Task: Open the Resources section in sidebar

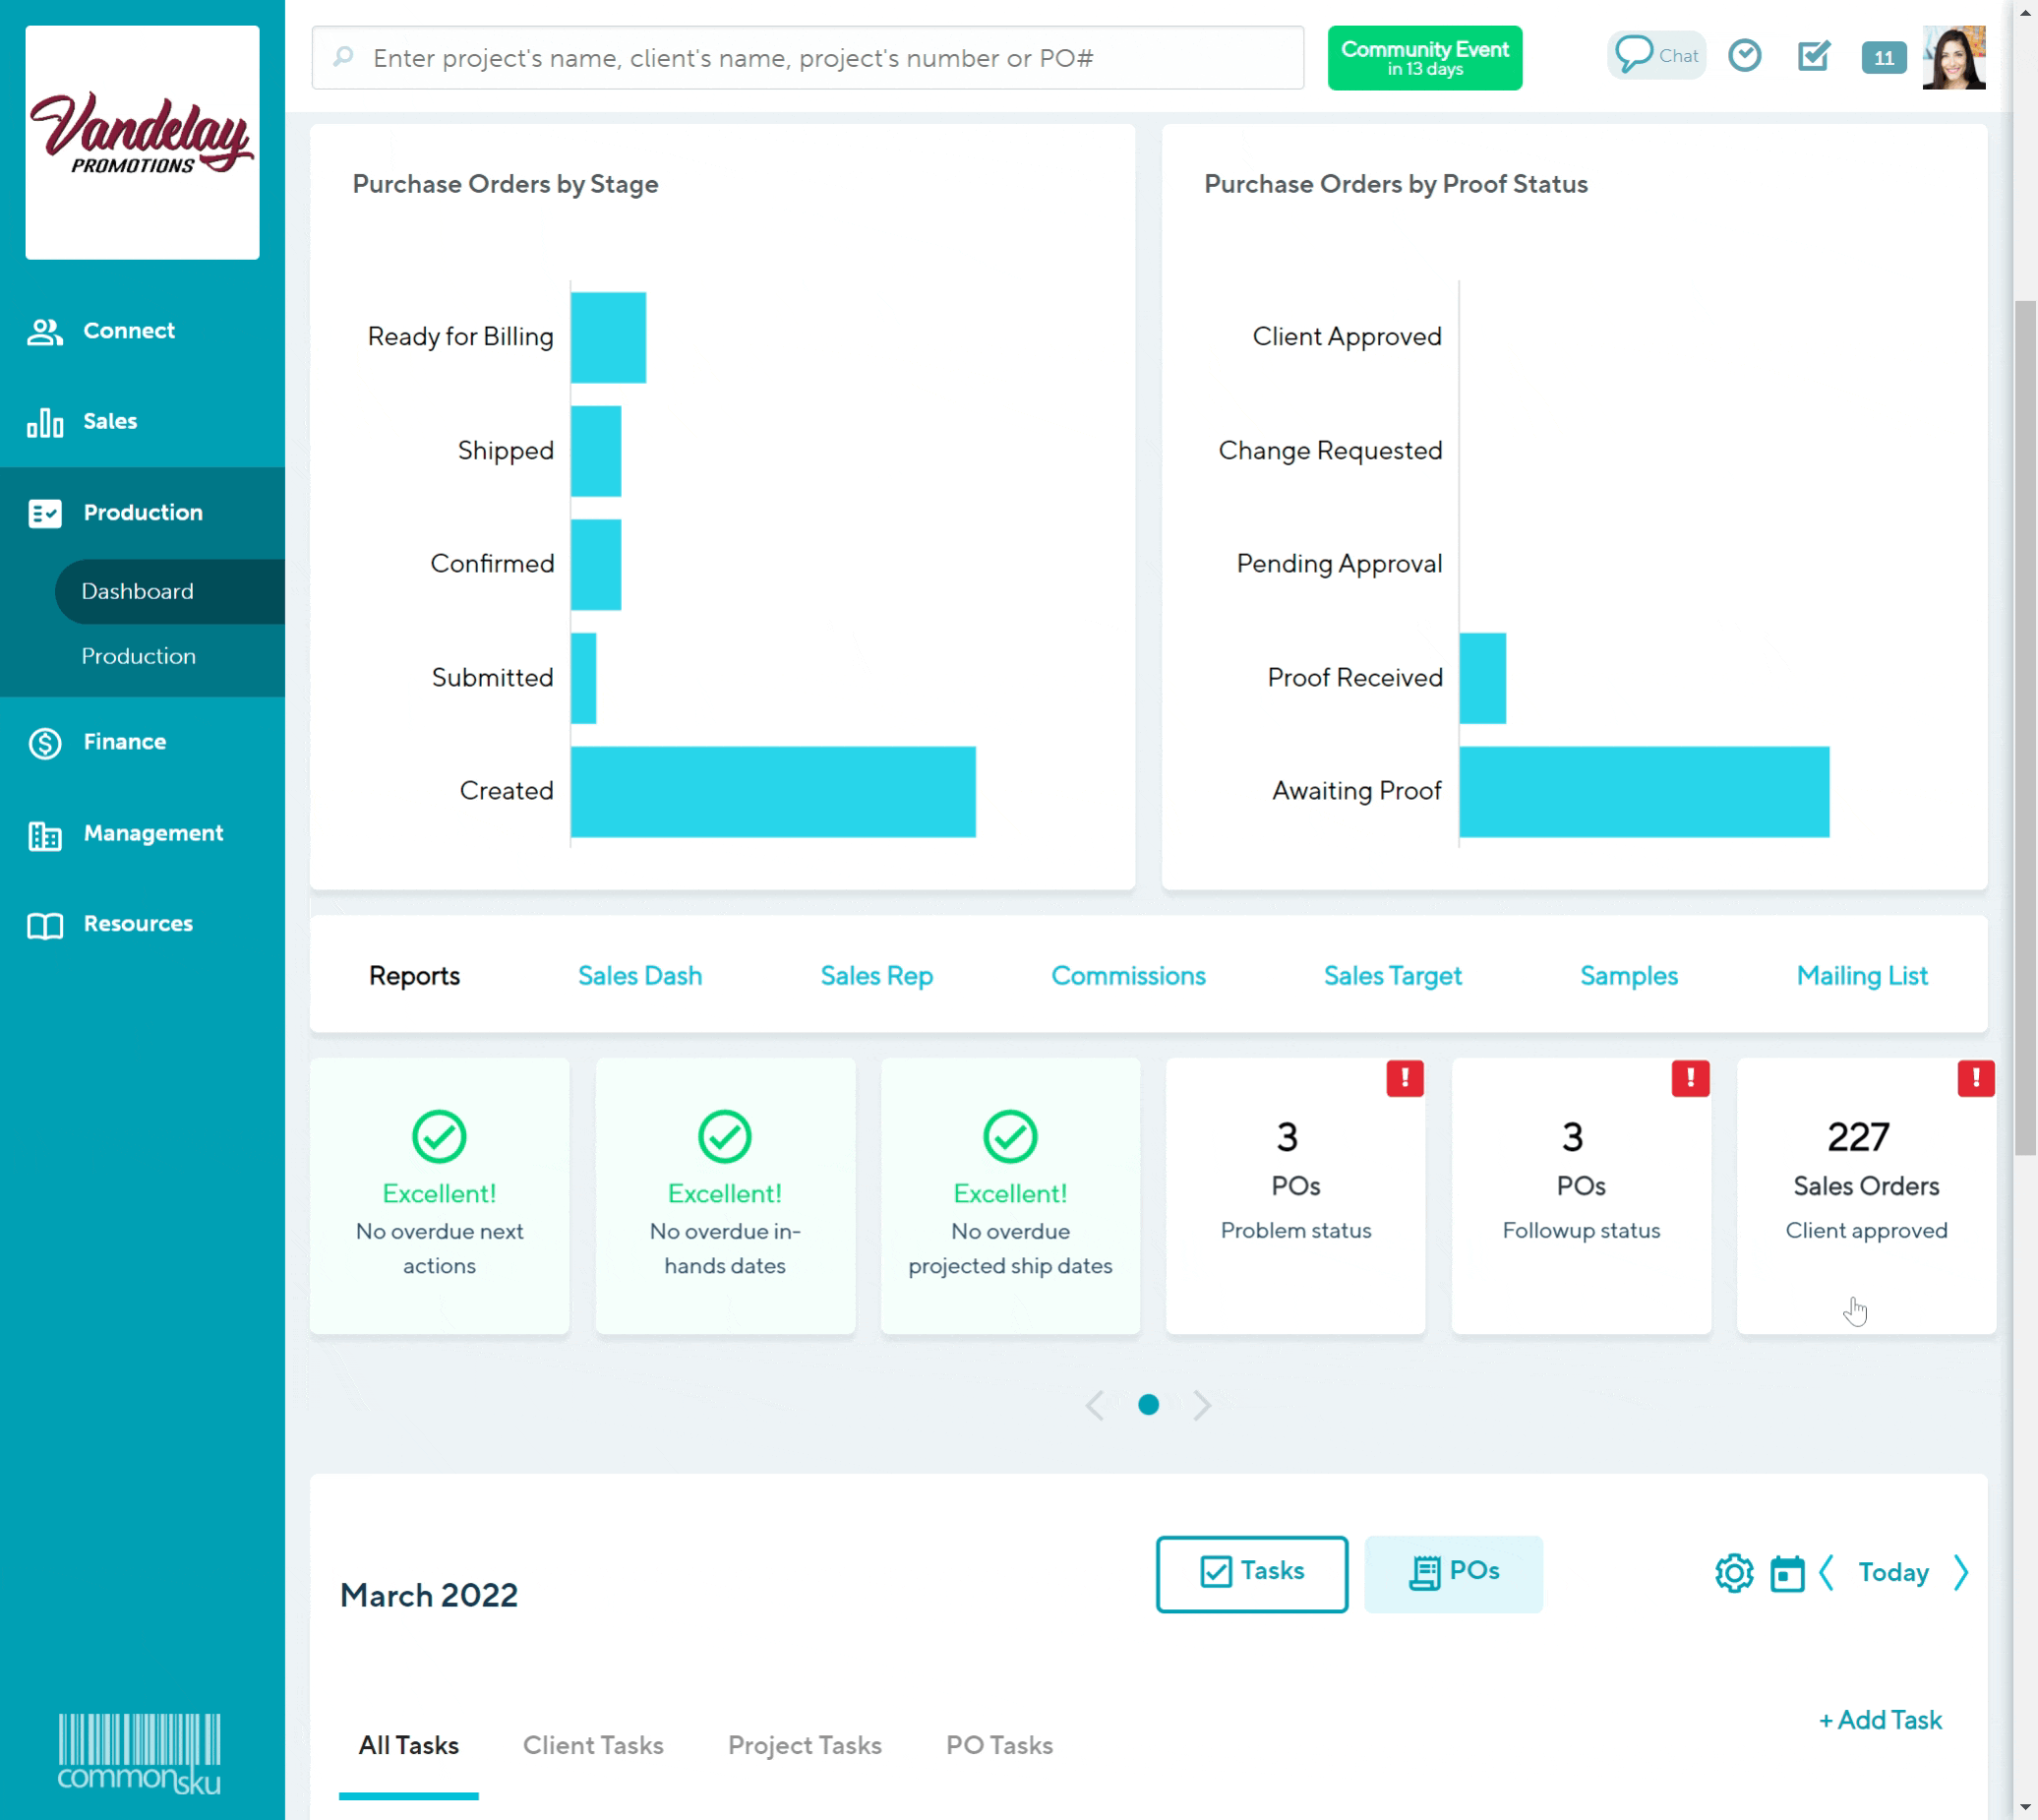Action: (x=137, y=924)
